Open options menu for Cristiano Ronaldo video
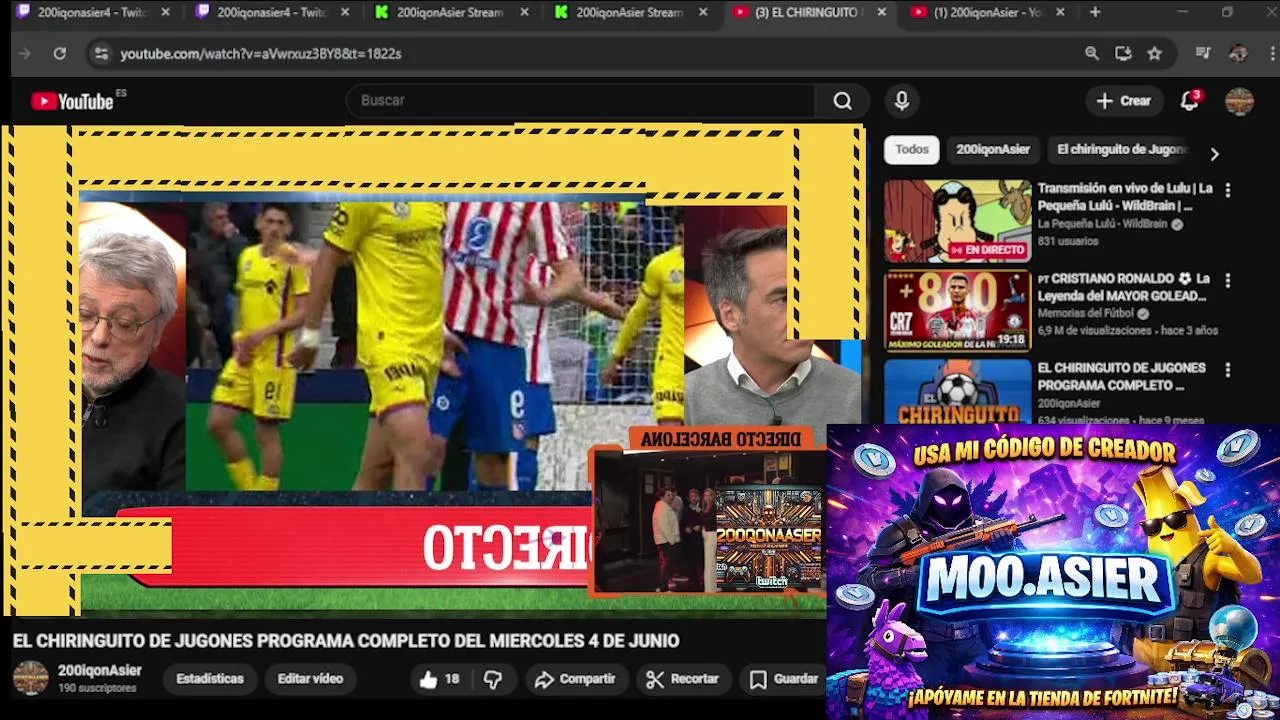This screenshot has height=720, width=1280. click(1227, 280)
